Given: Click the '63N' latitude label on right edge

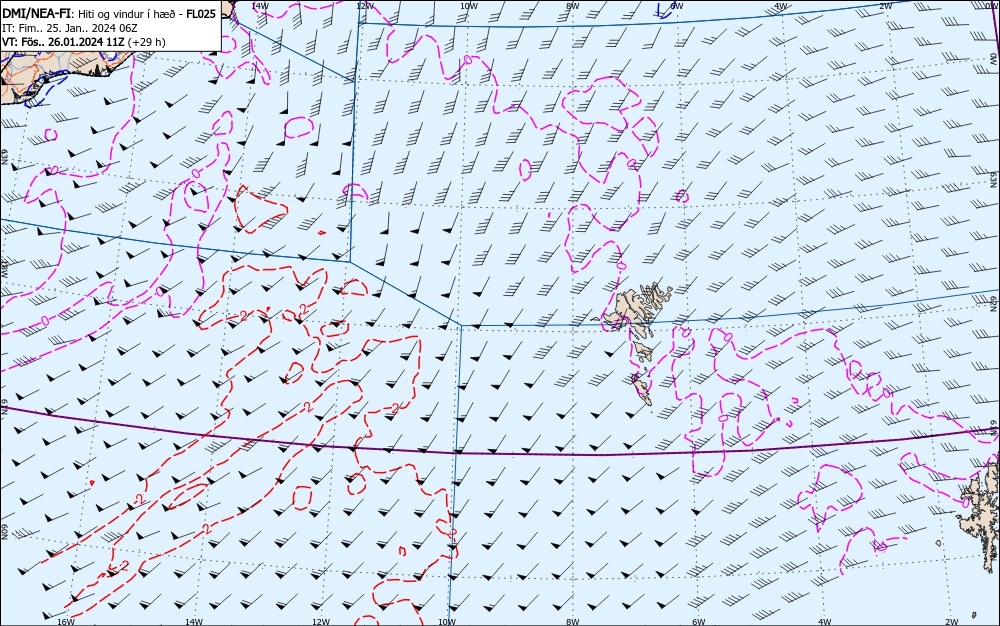Looking at the screenshot, I should pos(994,178).
